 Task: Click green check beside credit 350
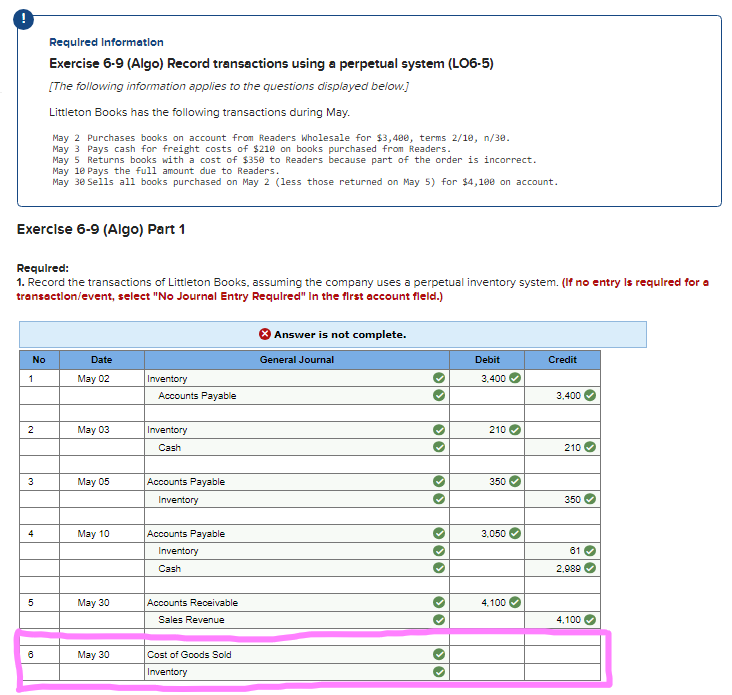(590, 499)
